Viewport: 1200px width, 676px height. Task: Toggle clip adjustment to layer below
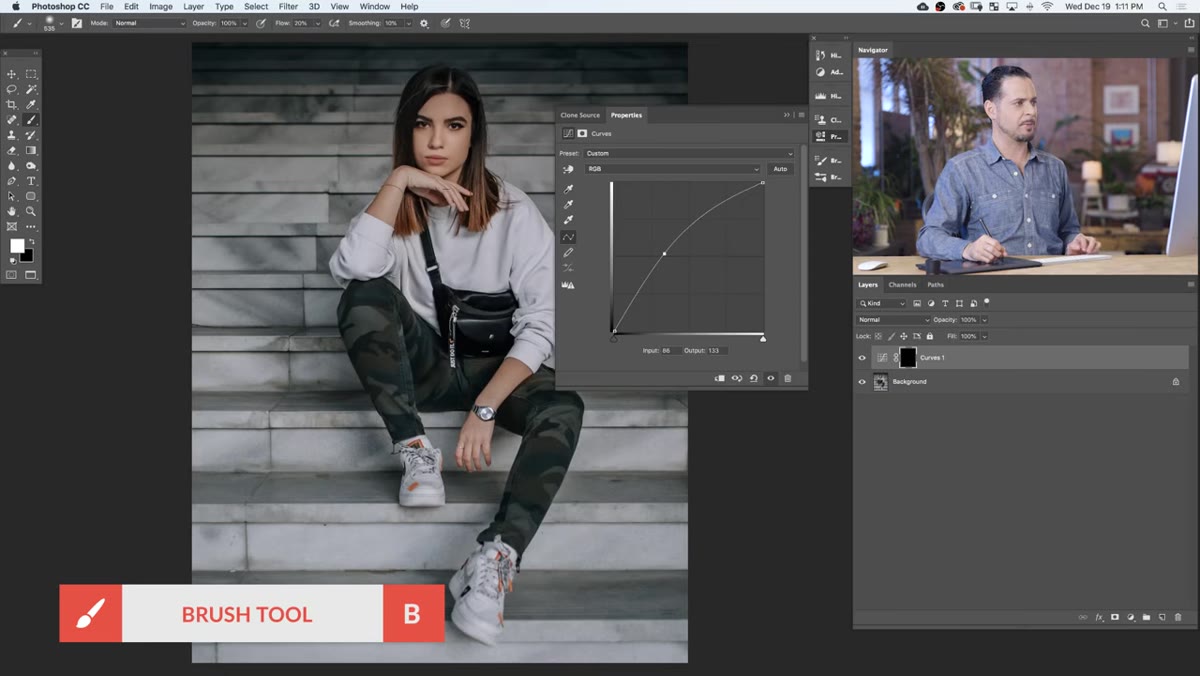pos(719,378)
